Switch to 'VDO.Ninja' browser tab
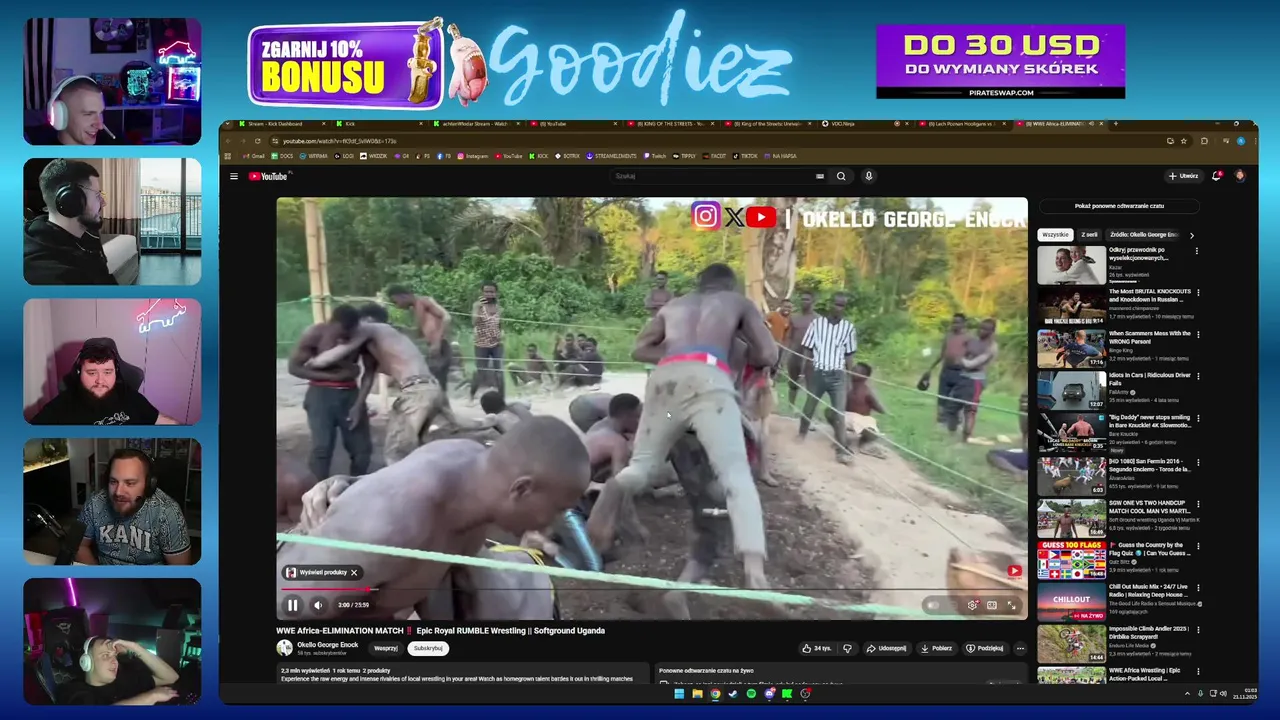Screen dimensions: 1280x720 point(866,124)
